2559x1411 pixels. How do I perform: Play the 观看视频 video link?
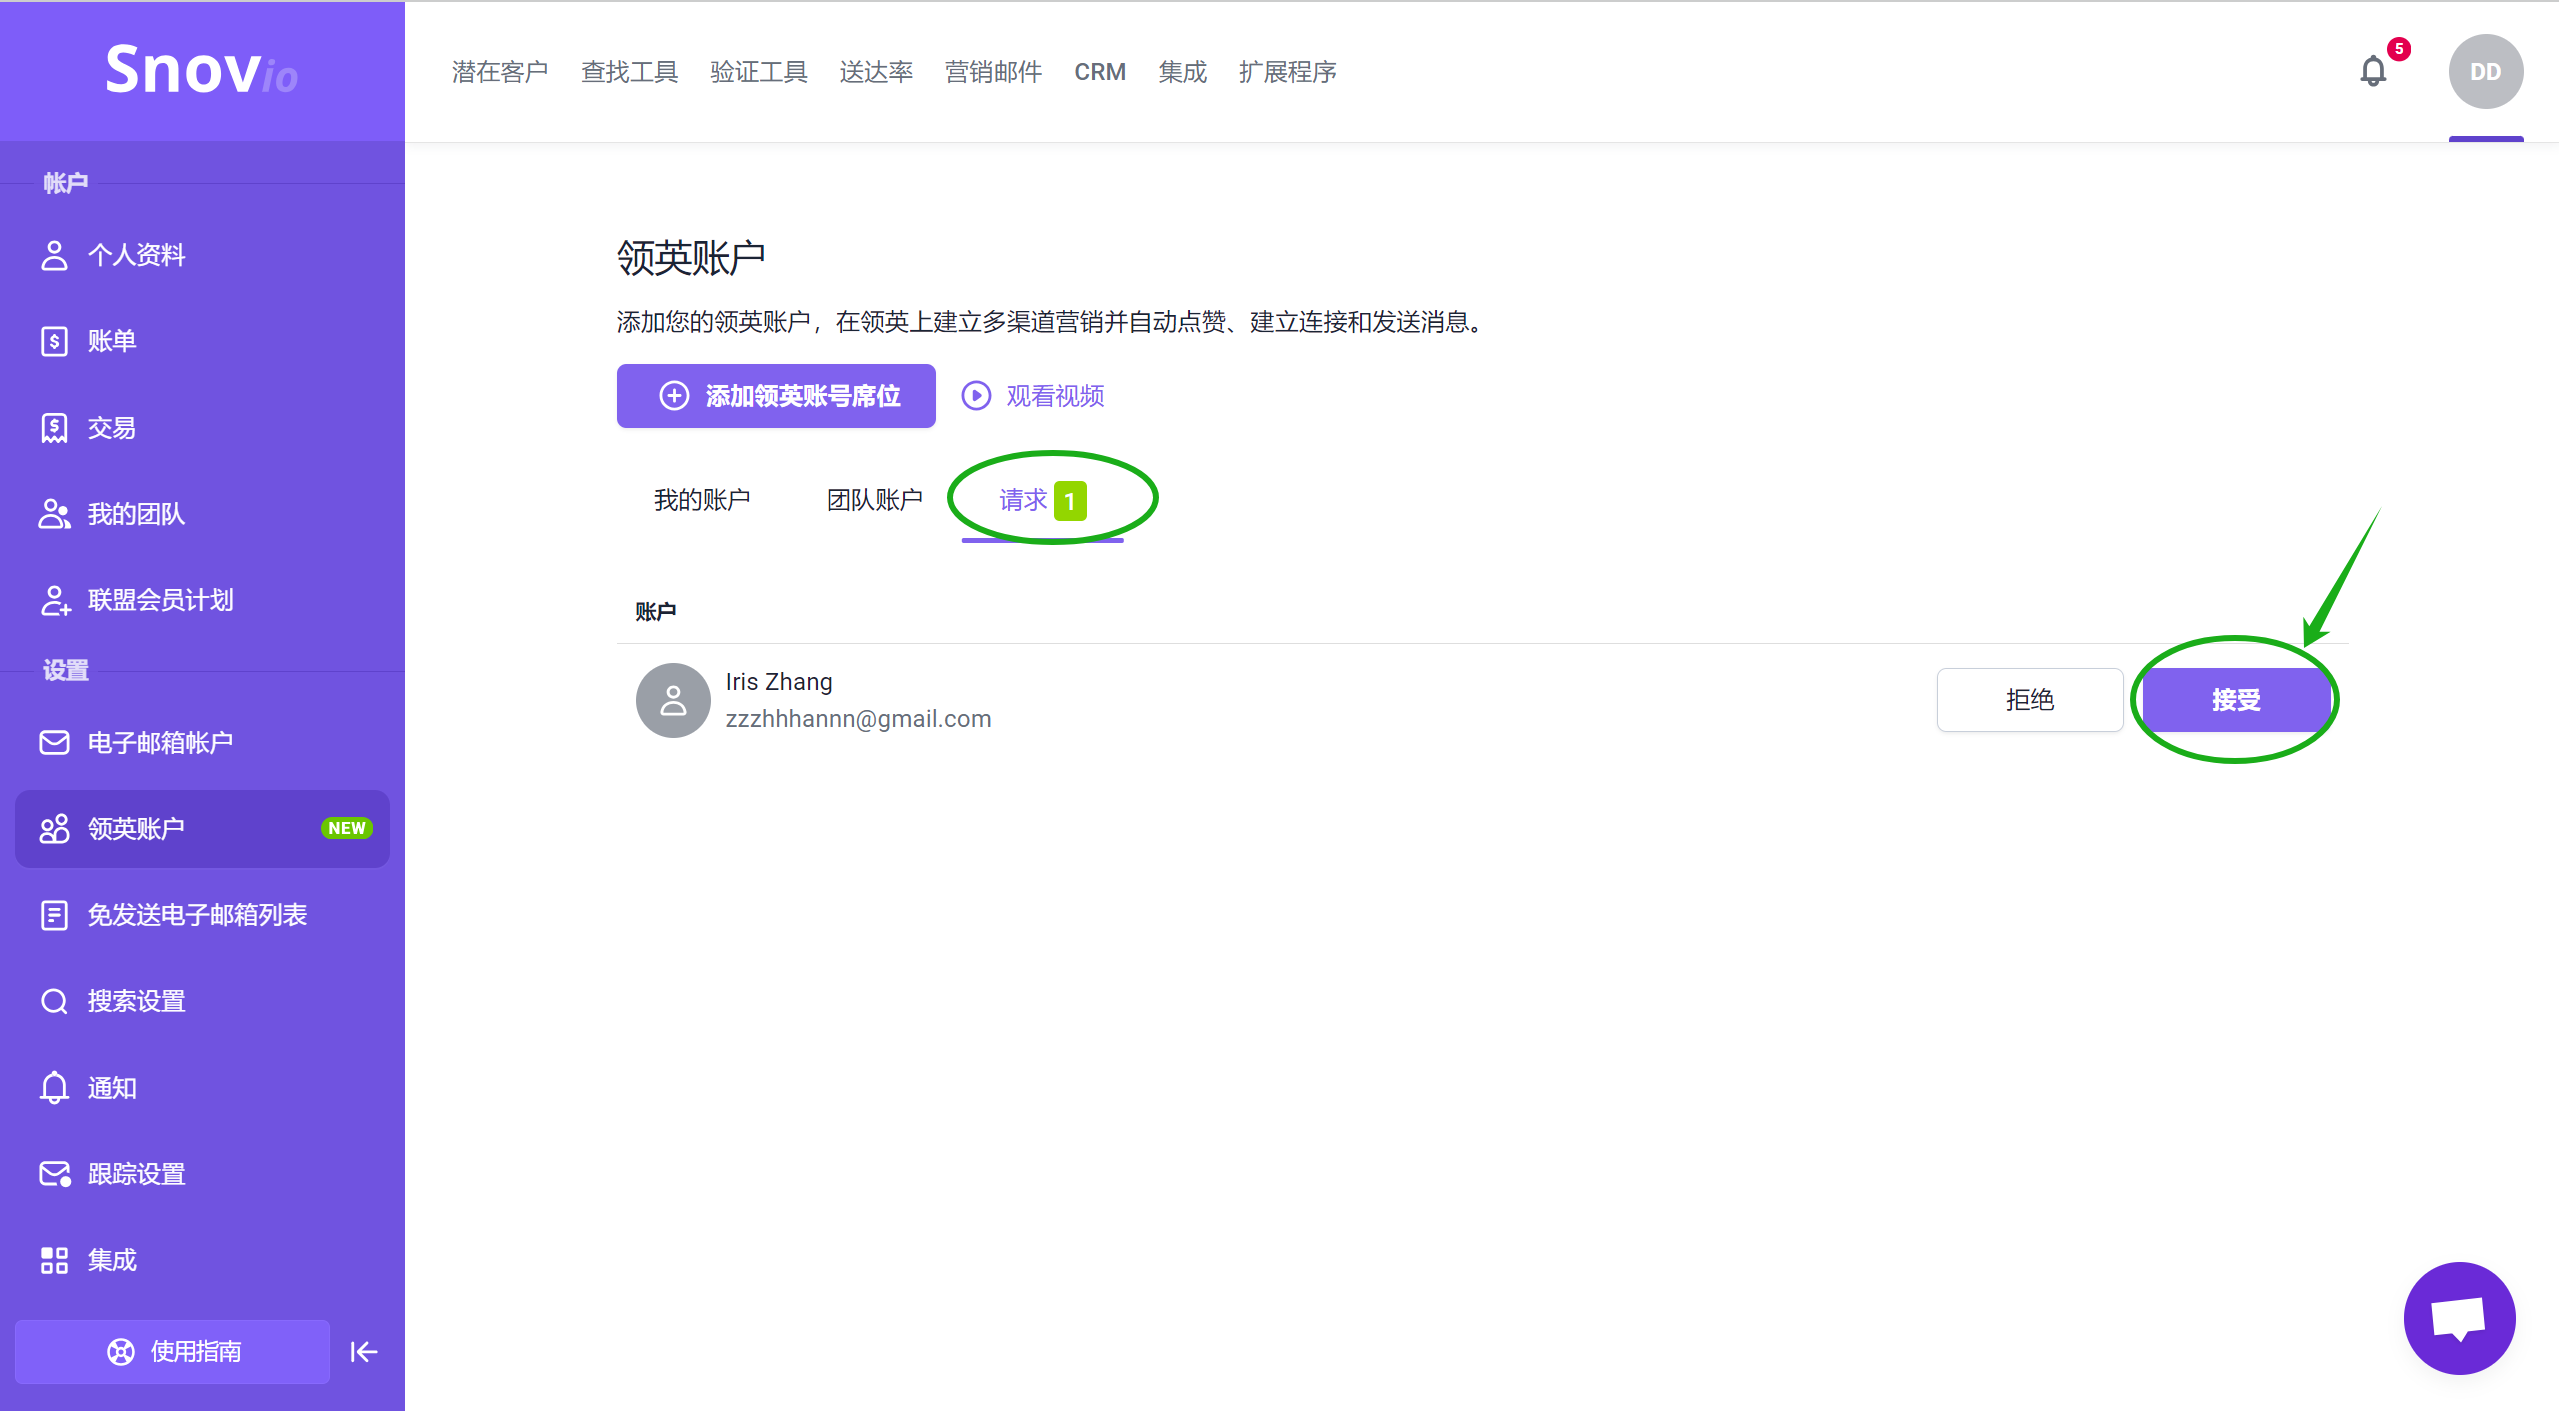tap(1033, 396)
